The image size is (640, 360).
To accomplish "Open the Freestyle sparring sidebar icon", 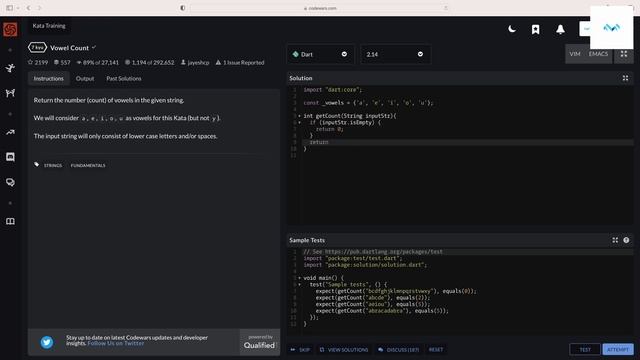I will click(x=10, y=93).
